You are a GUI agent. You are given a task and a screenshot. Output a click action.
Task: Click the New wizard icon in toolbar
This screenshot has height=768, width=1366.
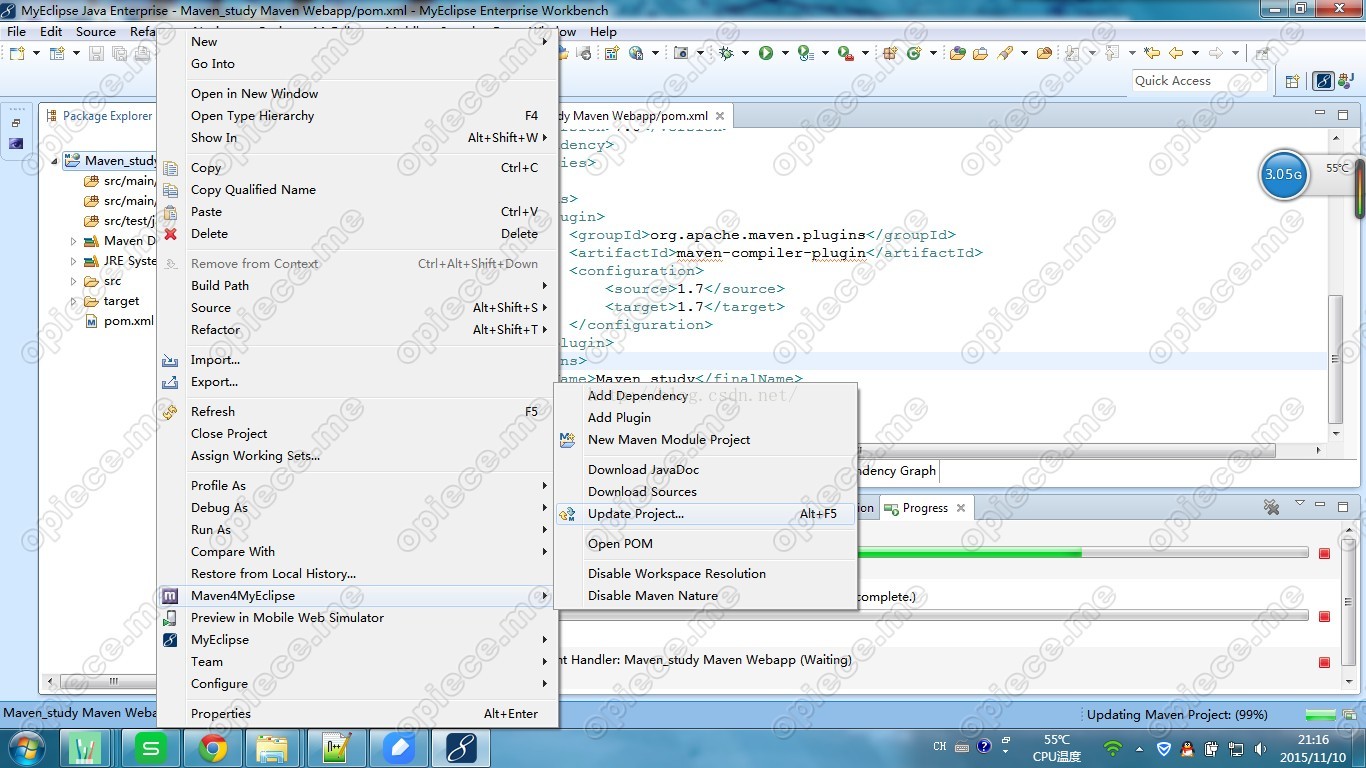click(x=17, y=53)
